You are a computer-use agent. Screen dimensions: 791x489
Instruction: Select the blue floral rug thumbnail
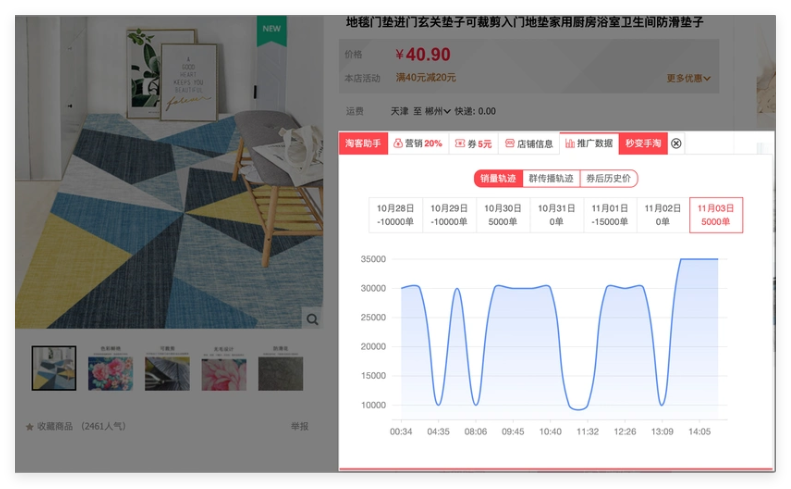(110, 368)
